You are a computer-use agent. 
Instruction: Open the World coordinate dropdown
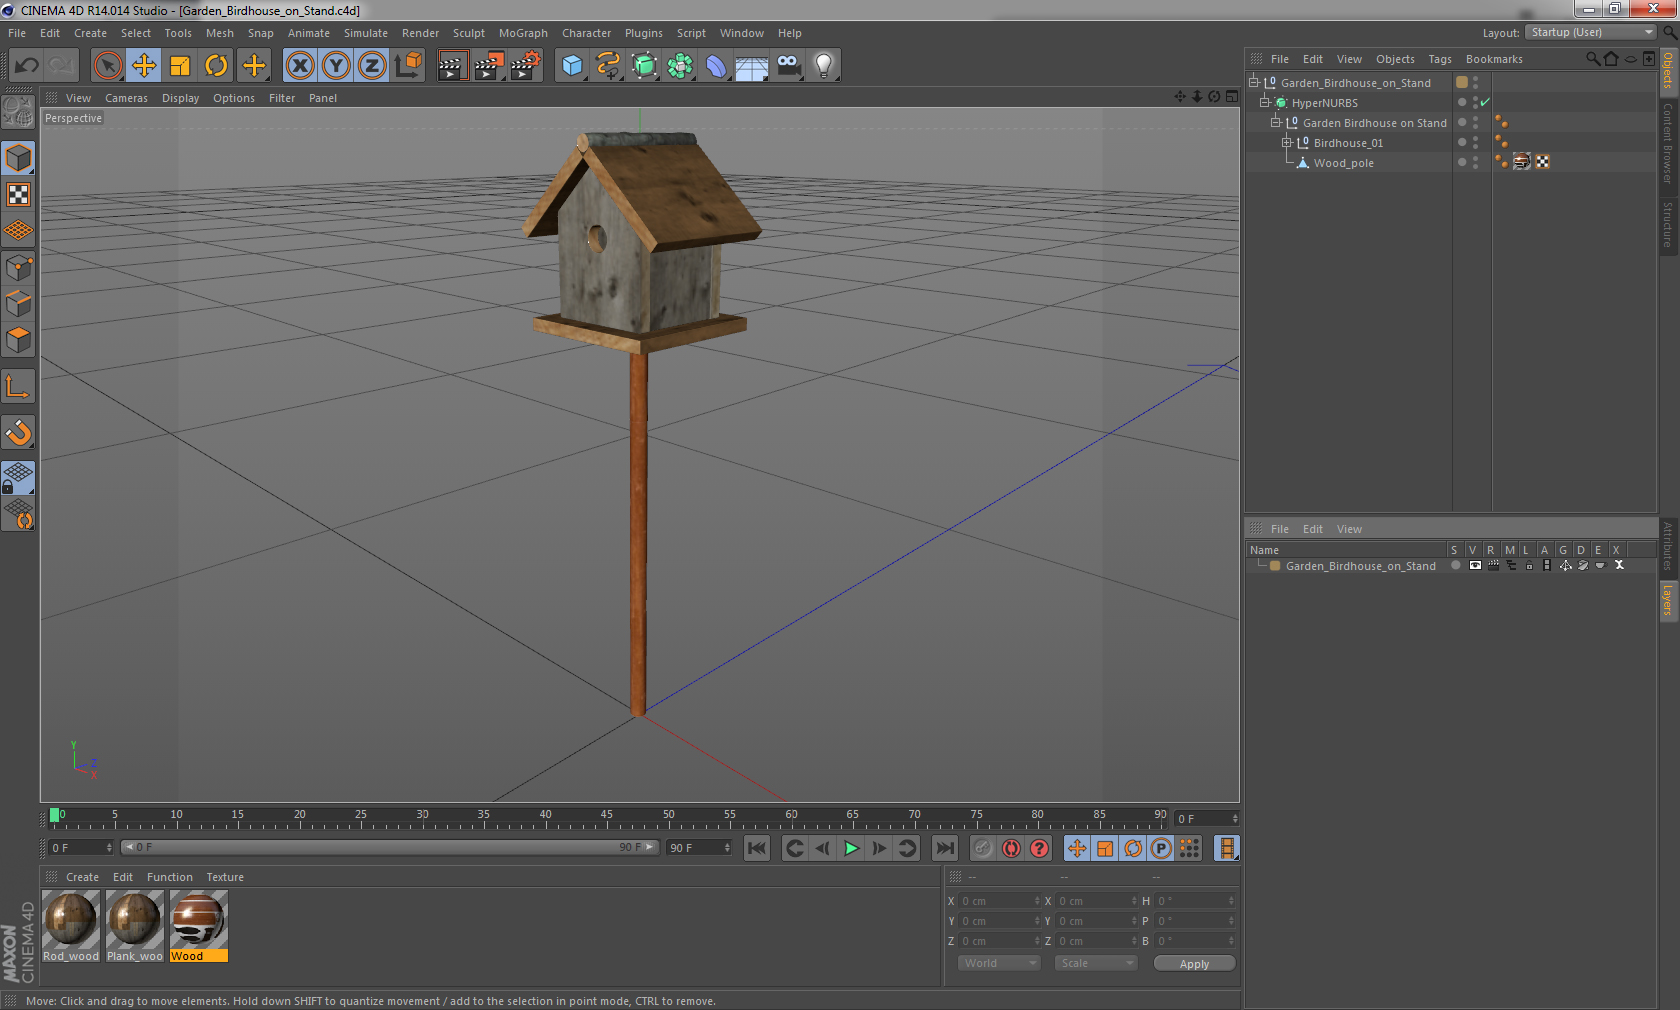coord(998,963)
